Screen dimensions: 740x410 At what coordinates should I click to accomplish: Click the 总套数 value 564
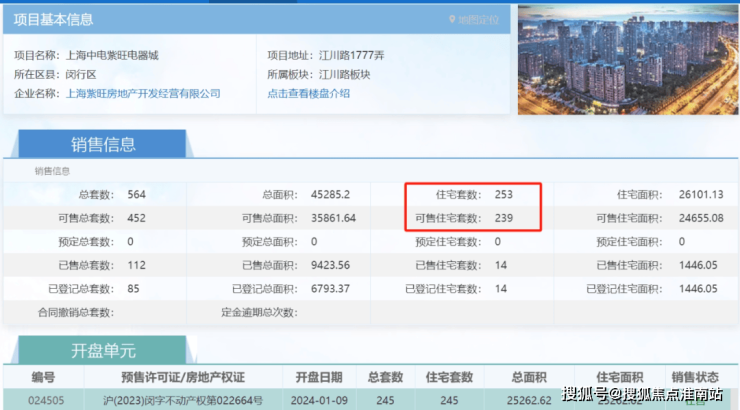(x=137, y=194)
